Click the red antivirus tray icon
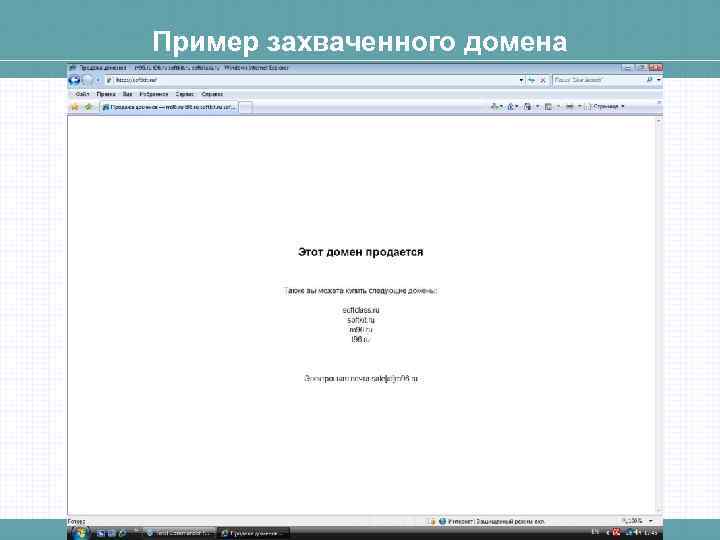This screenshot has width=720, height=540. (616, 533)
